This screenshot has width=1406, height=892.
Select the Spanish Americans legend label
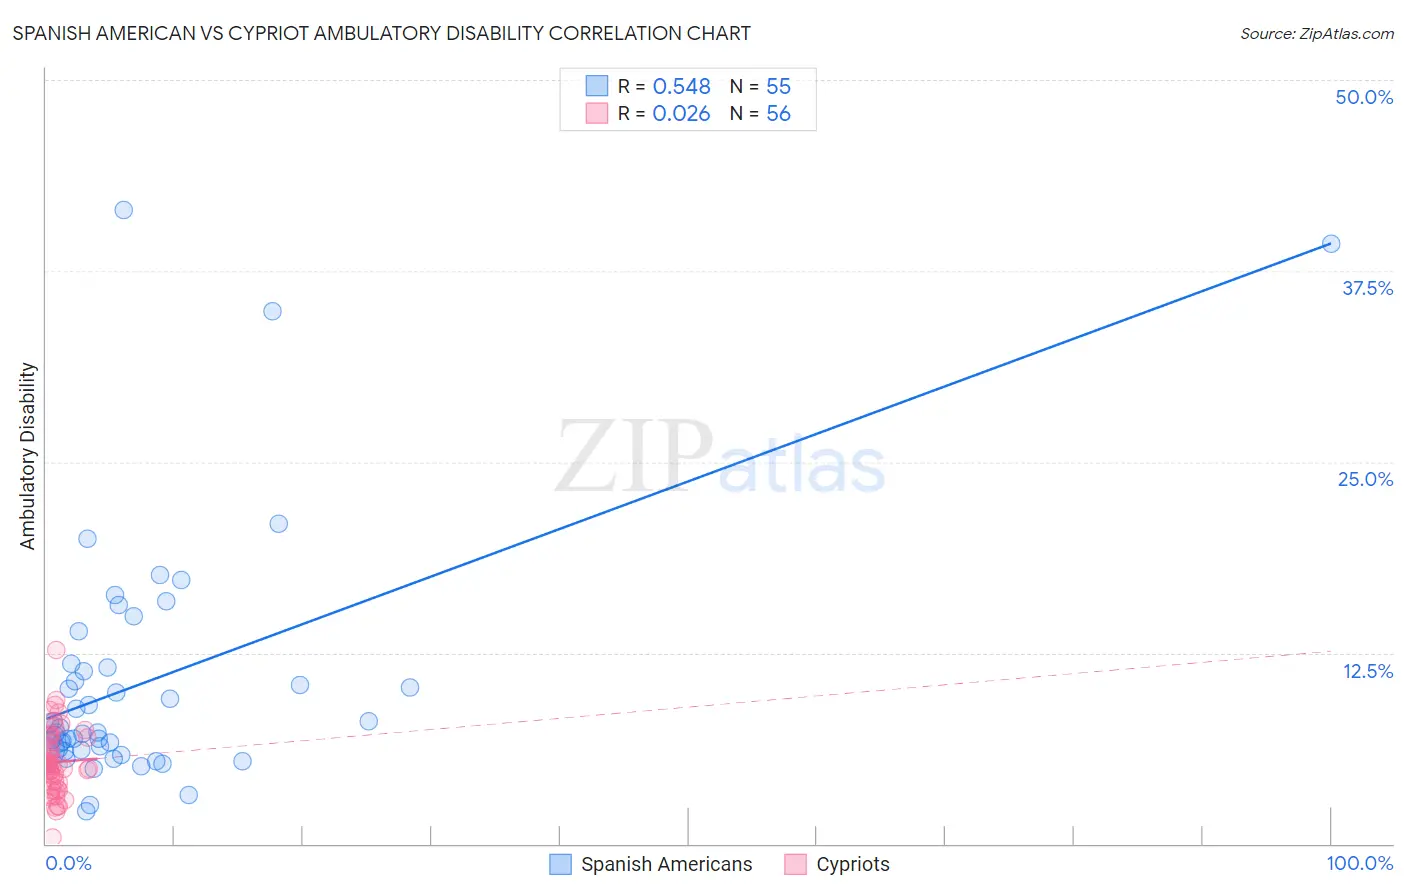click(667, 864)
